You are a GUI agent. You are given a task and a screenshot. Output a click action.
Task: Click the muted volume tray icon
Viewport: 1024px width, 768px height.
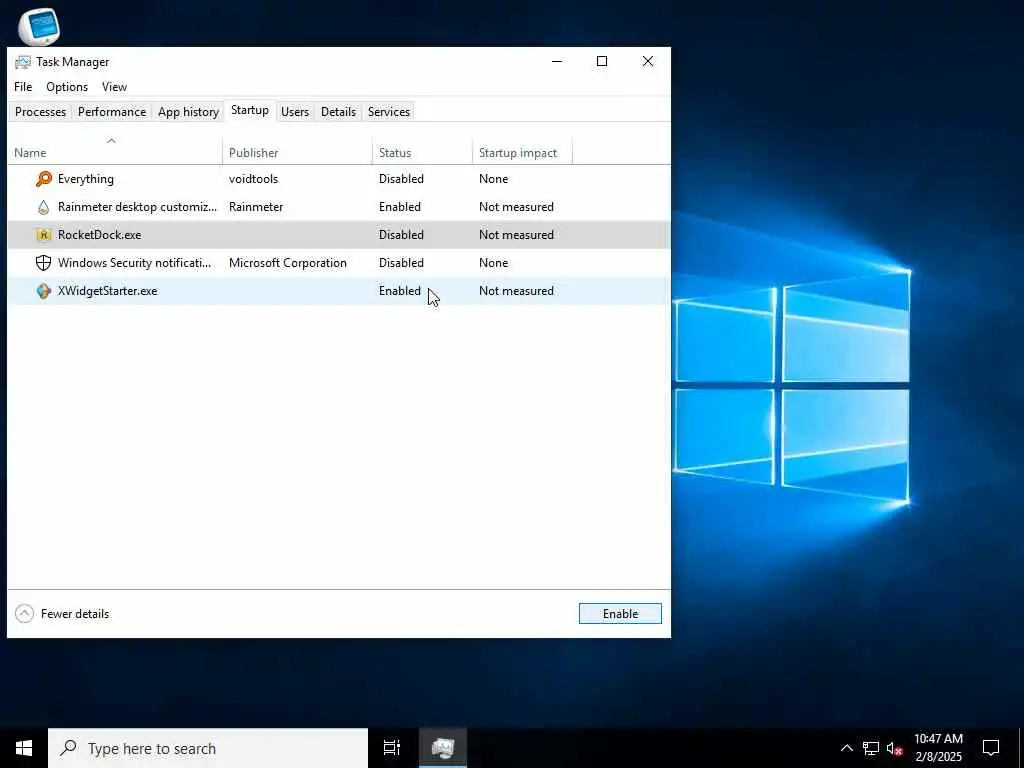point(894,748)
